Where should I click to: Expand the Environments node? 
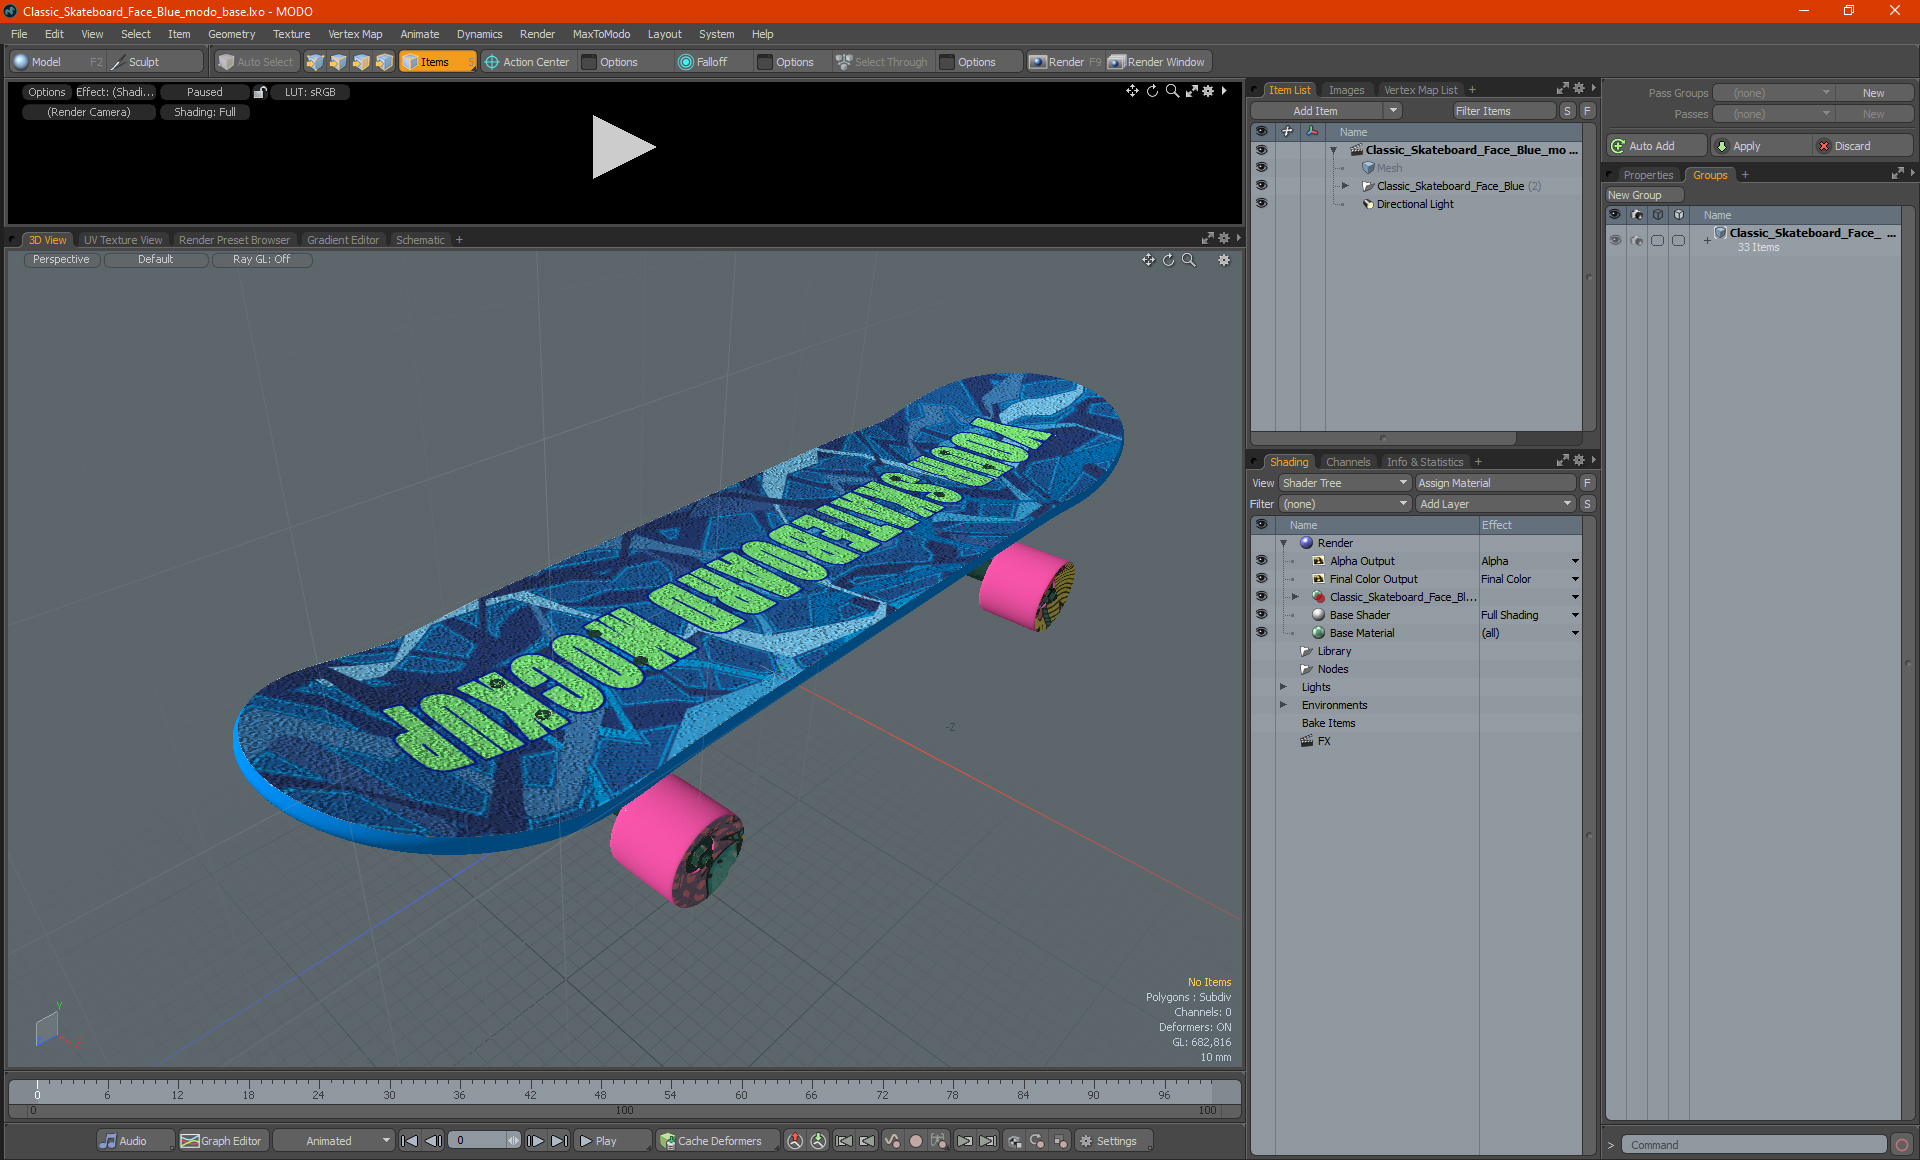[1283, 705]
